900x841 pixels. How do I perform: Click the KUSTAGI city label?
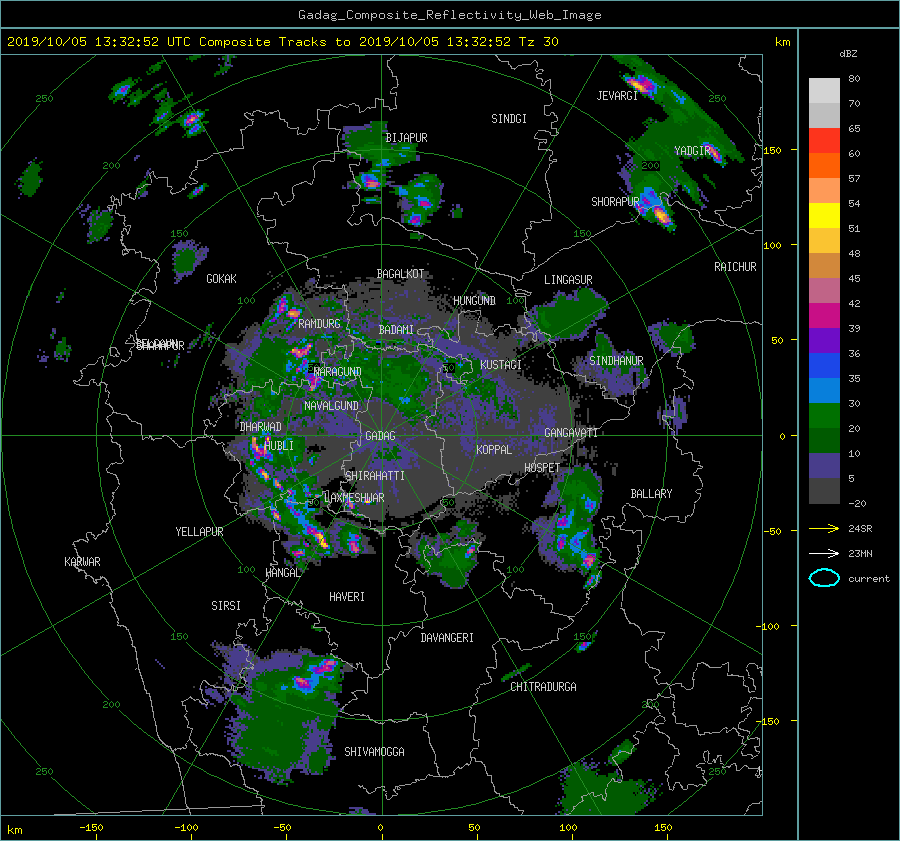coord(501,365)
